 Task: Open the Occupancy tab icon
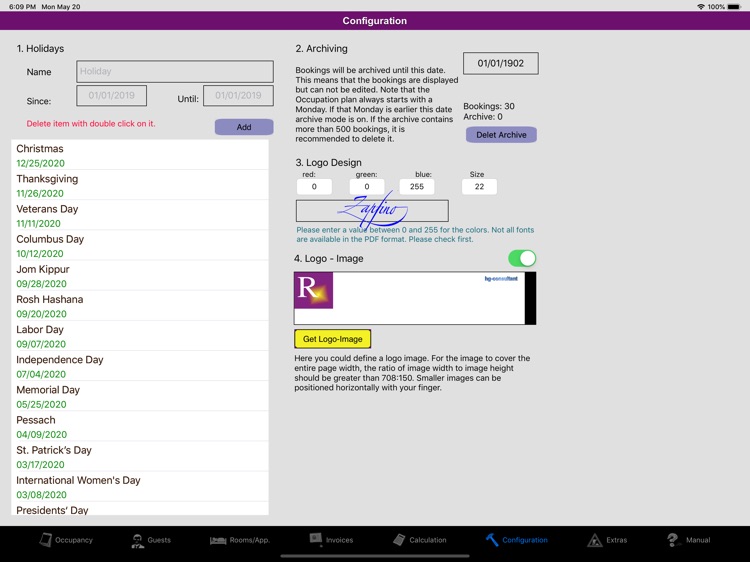tap(45, 540)
